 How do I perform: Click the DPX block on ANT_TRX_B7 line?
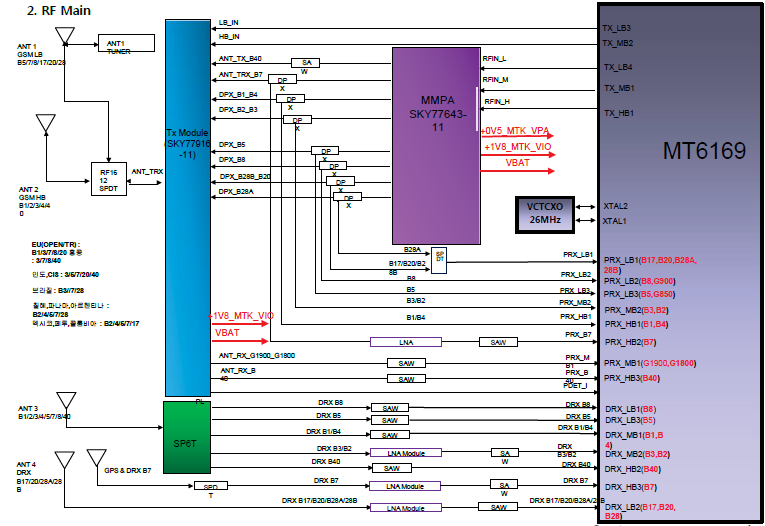(x=282, y=80)
